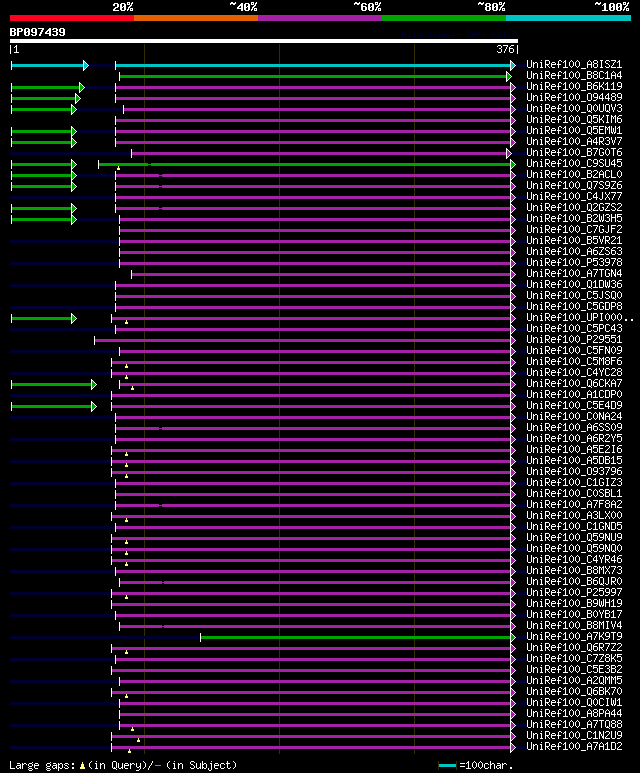
Task: Click the UniRef100_A5E2I6 label
Action: click(x=574, y=450)
